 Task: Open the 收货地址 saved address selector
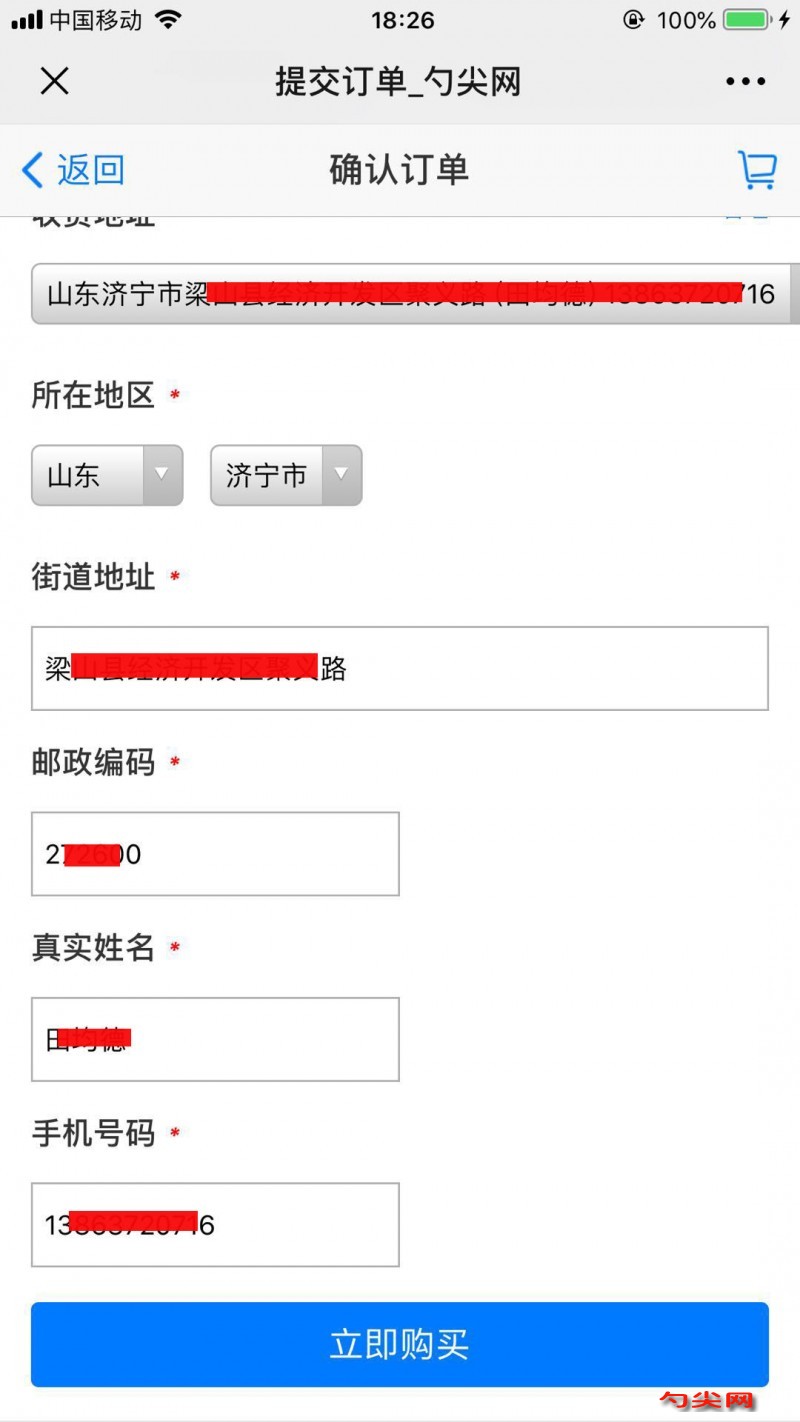(x=400, y=294)
